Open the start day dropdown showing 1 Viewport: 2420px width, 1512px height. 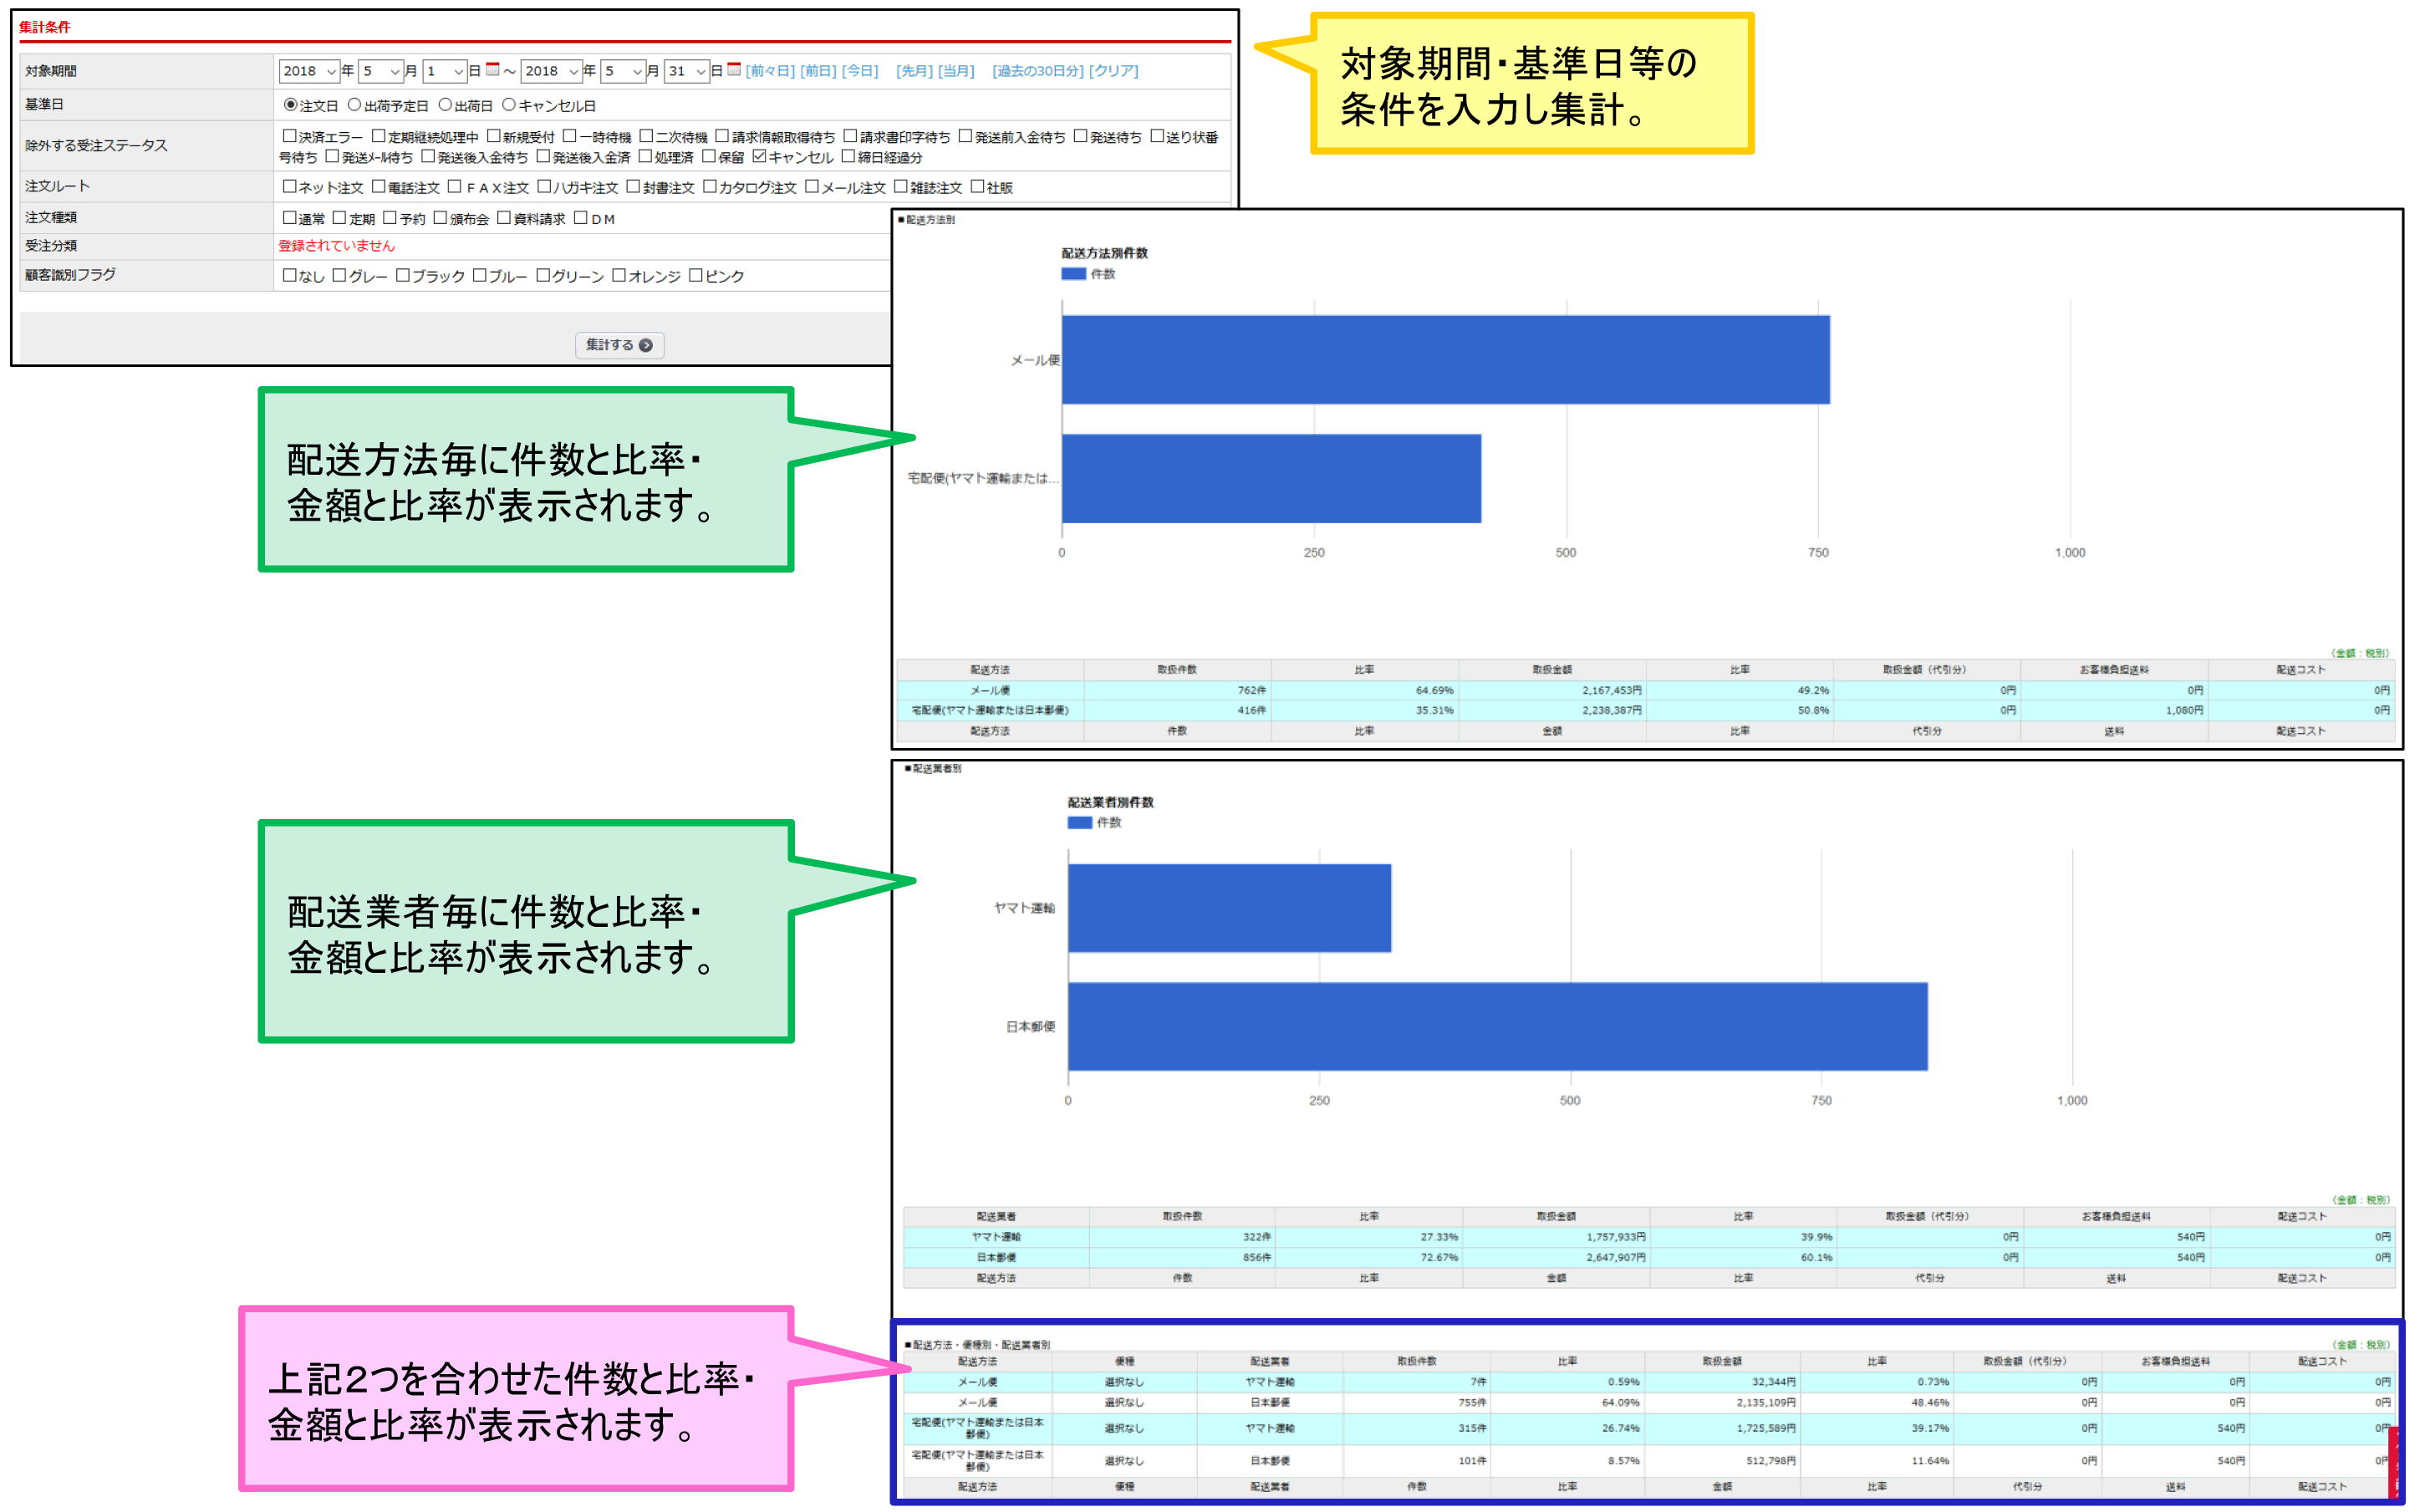[445, 71]
